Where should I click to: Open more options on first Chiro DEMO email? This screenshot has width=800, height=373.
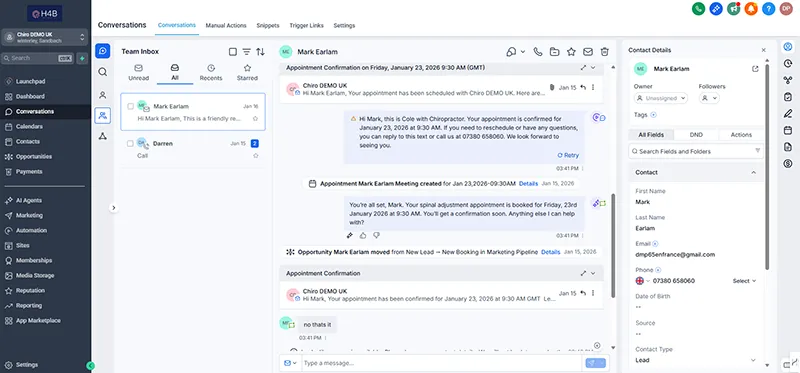[x=593, y=87]
